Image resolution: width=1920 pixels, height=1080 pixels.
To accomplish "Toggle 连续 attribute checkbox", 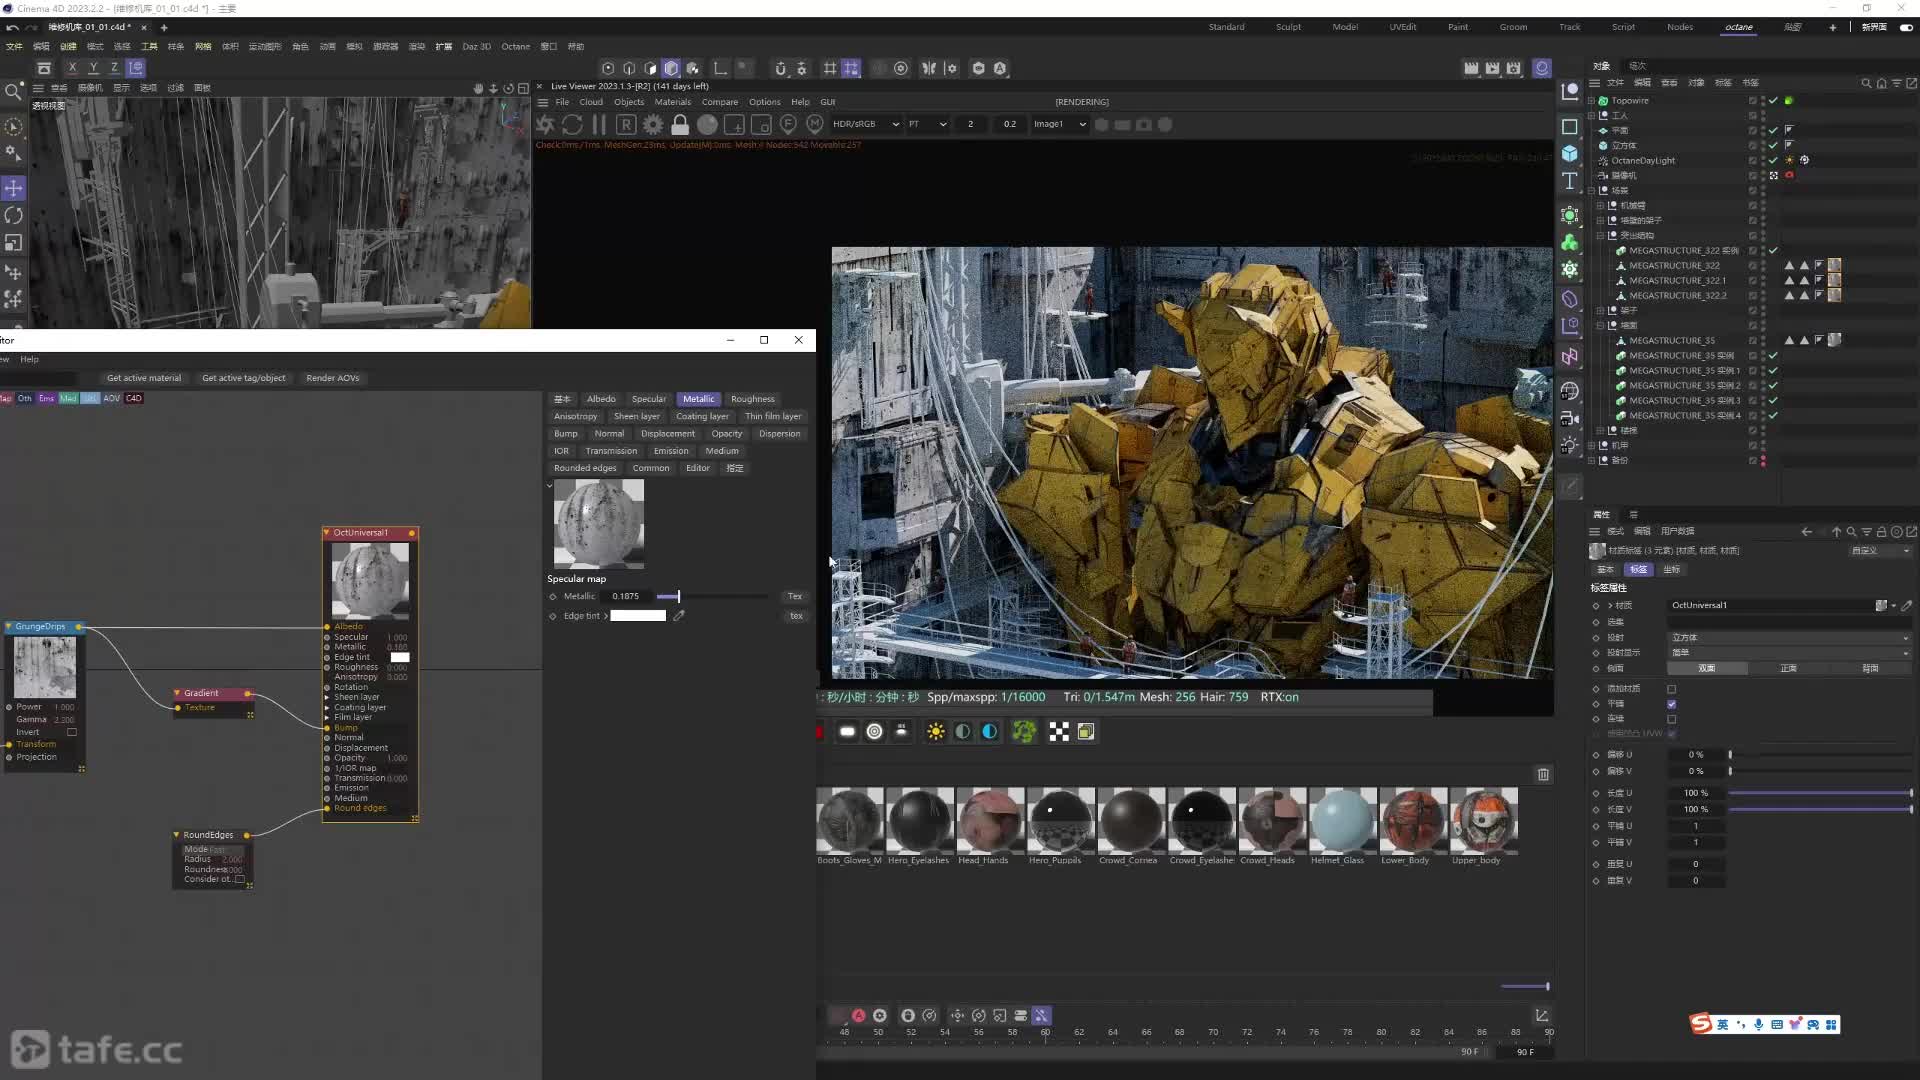I will click(1672, 719).
